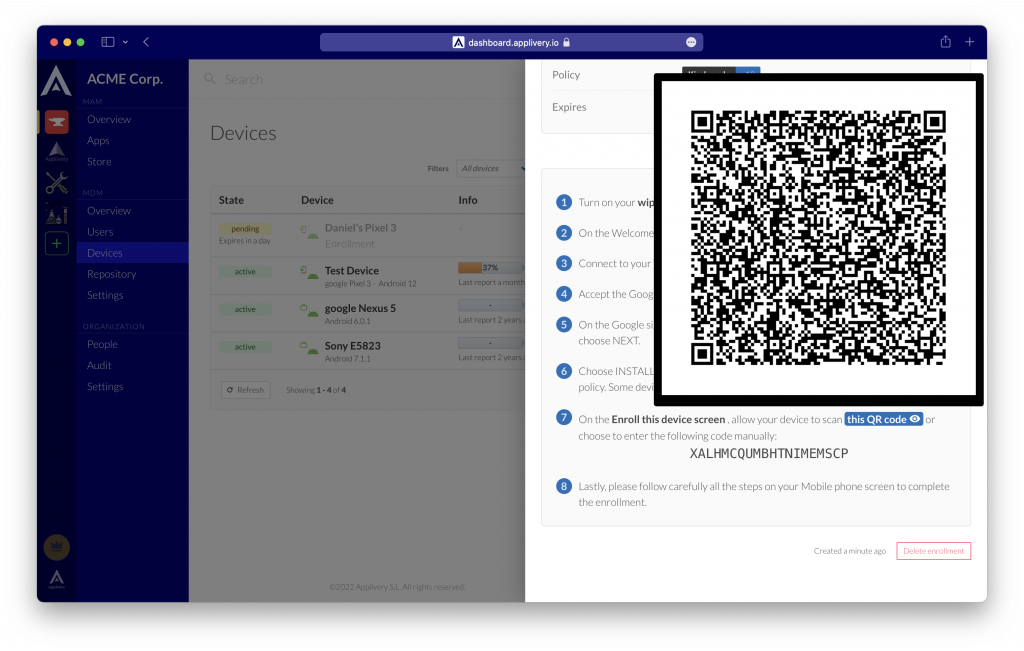
Task: Click the Safari share icon
Action: coord(945,42)
